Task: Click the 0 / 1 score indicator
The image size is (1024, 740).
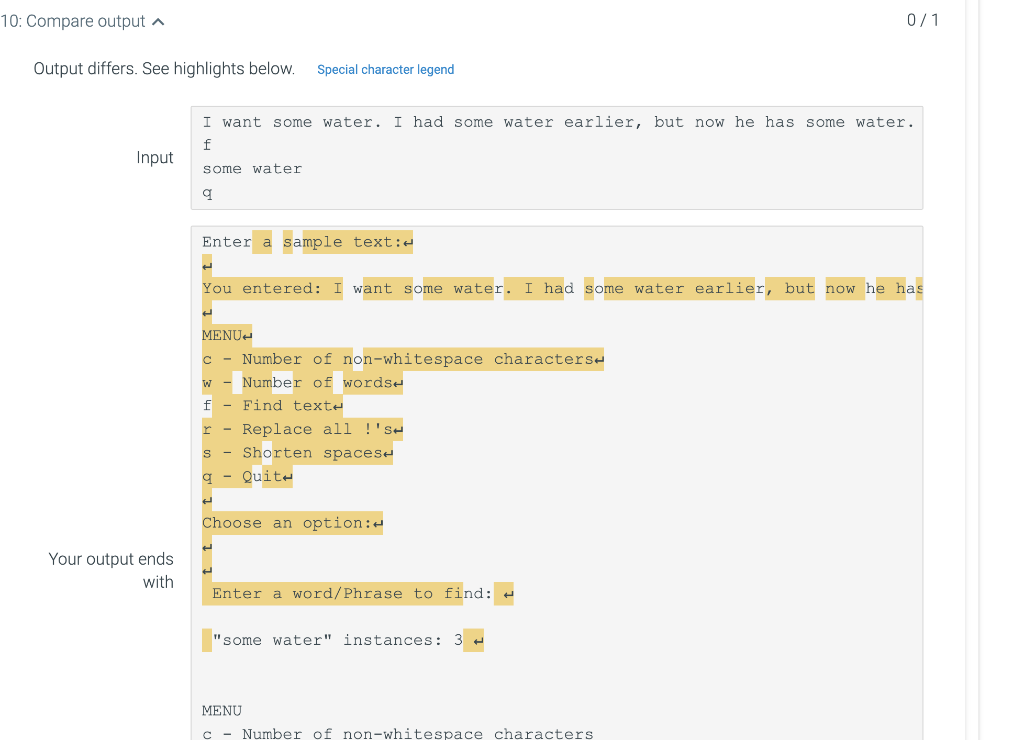Action: click(x=921, y=19)
